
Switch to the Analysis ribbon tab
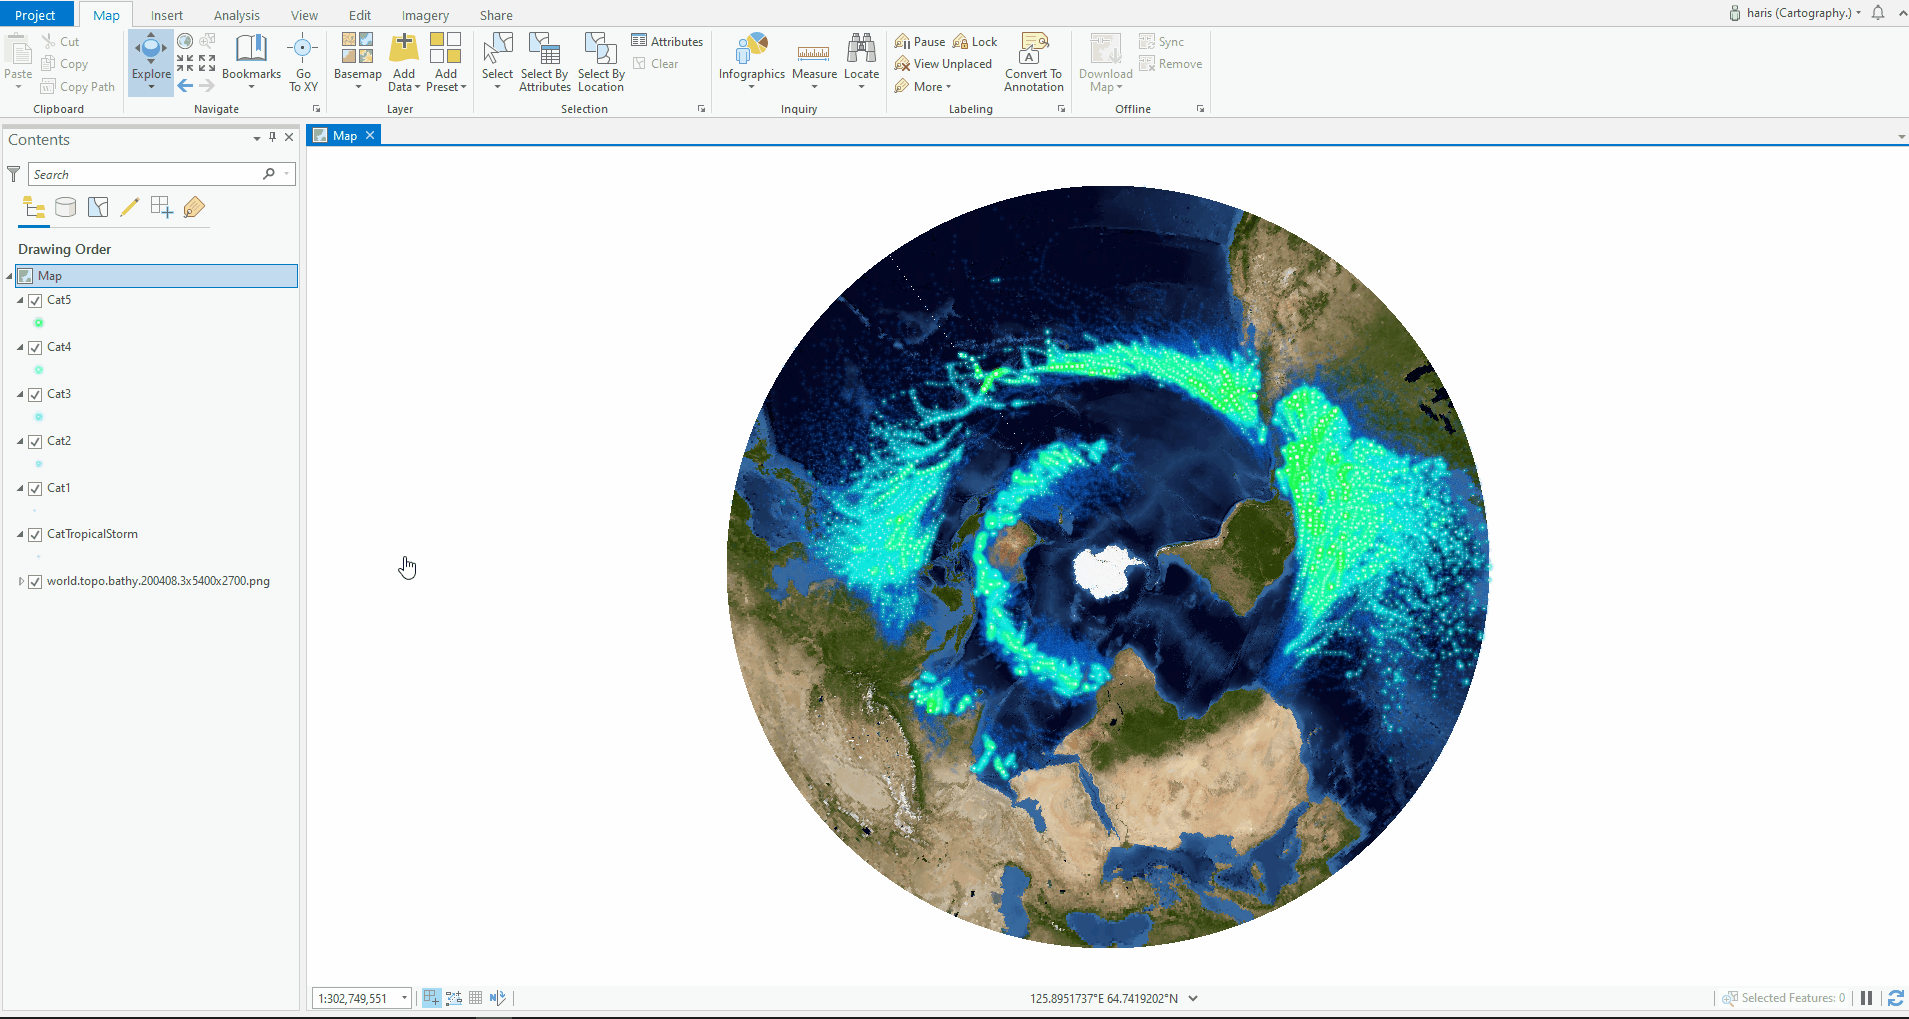click(237, 15)
